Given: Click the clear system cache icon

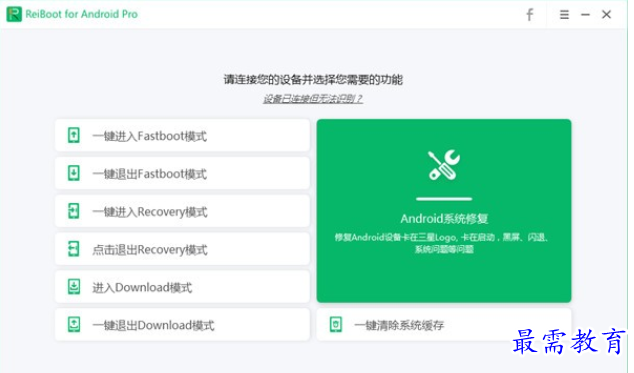Looking at the screenshot, I should tap(336, 324).
